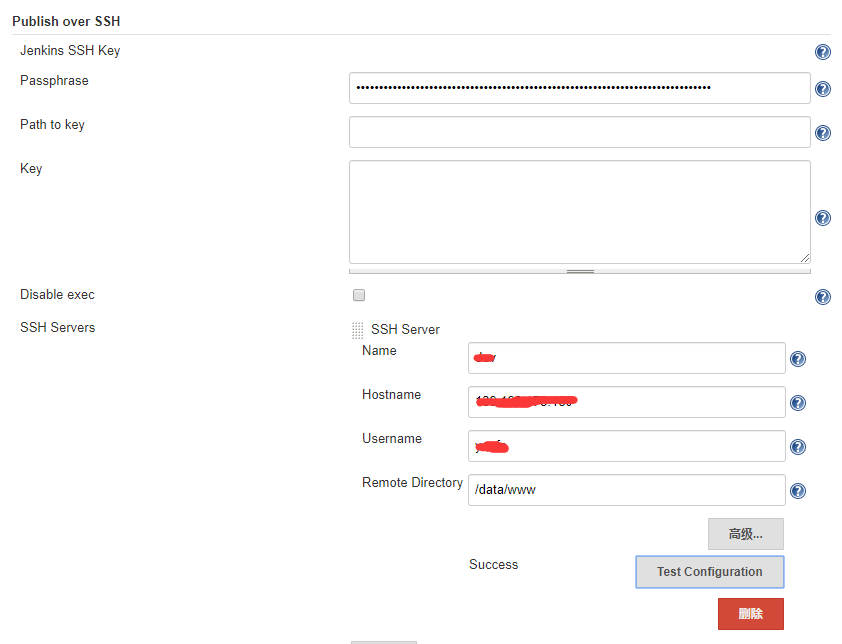Open help for the Passphrase field
842x644 pixels.
click(823, 88)
